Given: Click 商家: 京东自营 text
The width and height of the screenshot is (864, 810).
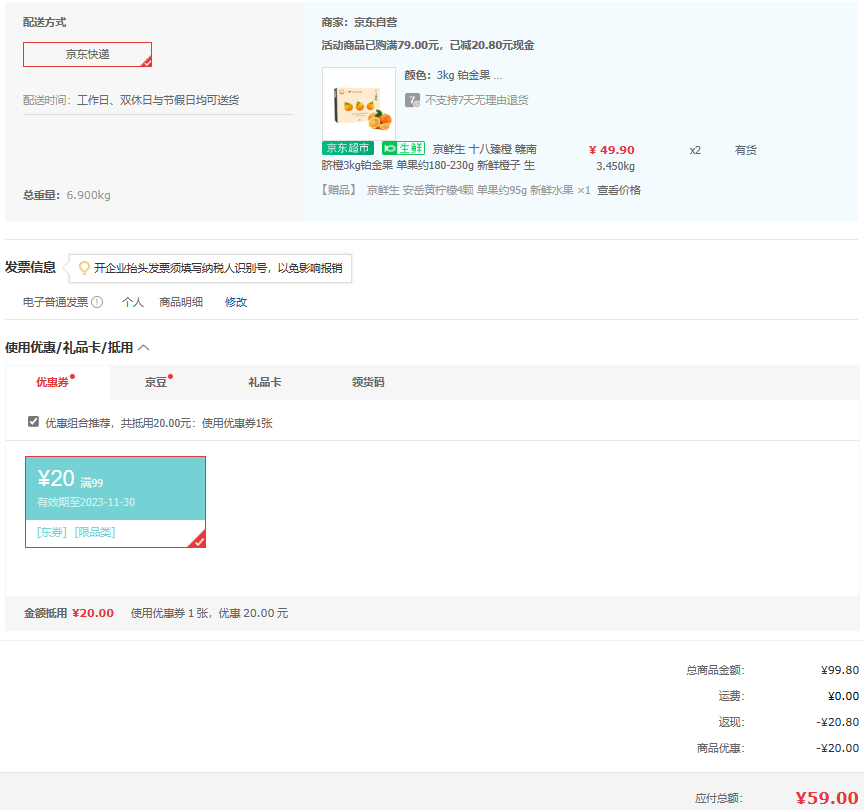Looking at the screenshot, I should click(x=359, y=23).
